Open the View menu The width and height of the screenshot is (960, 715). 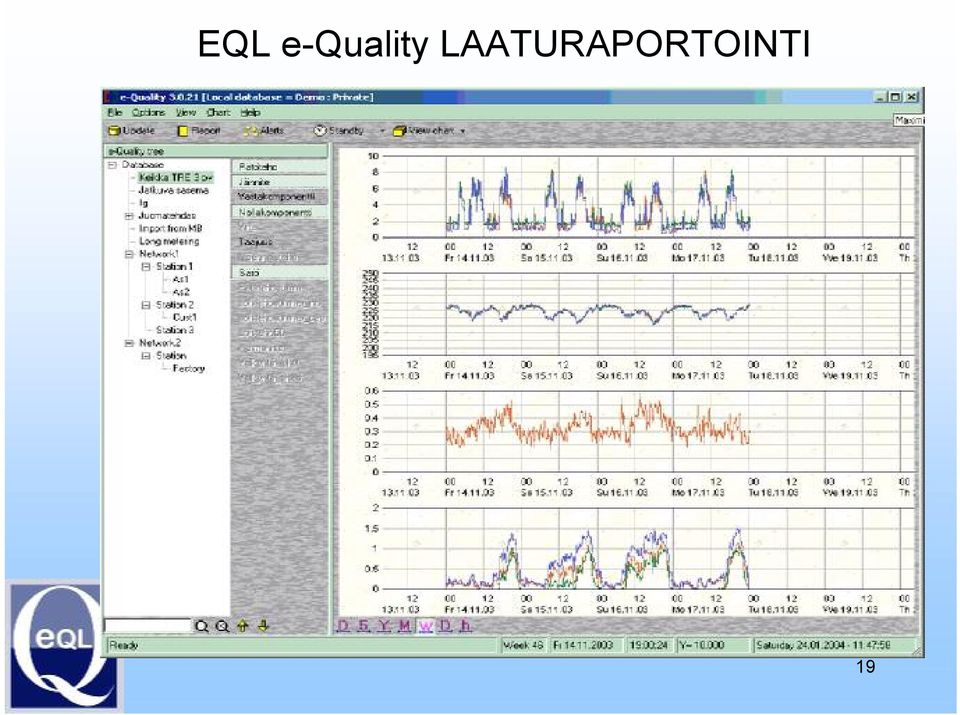coord(186,113)
